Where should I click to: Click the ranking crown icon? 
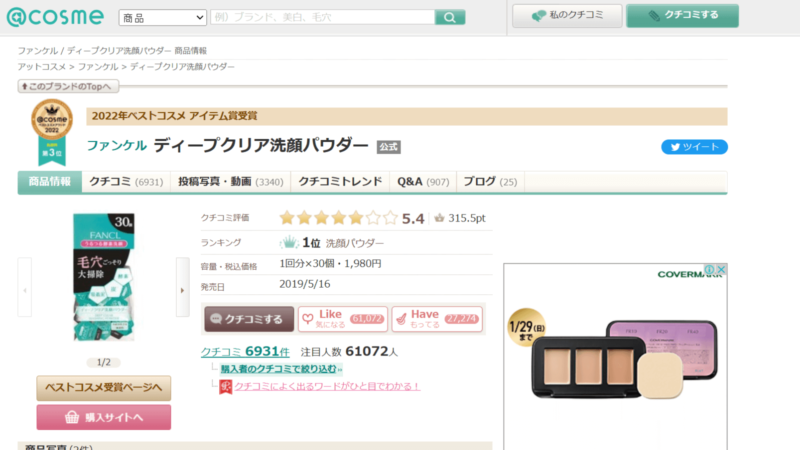point(289,242)
